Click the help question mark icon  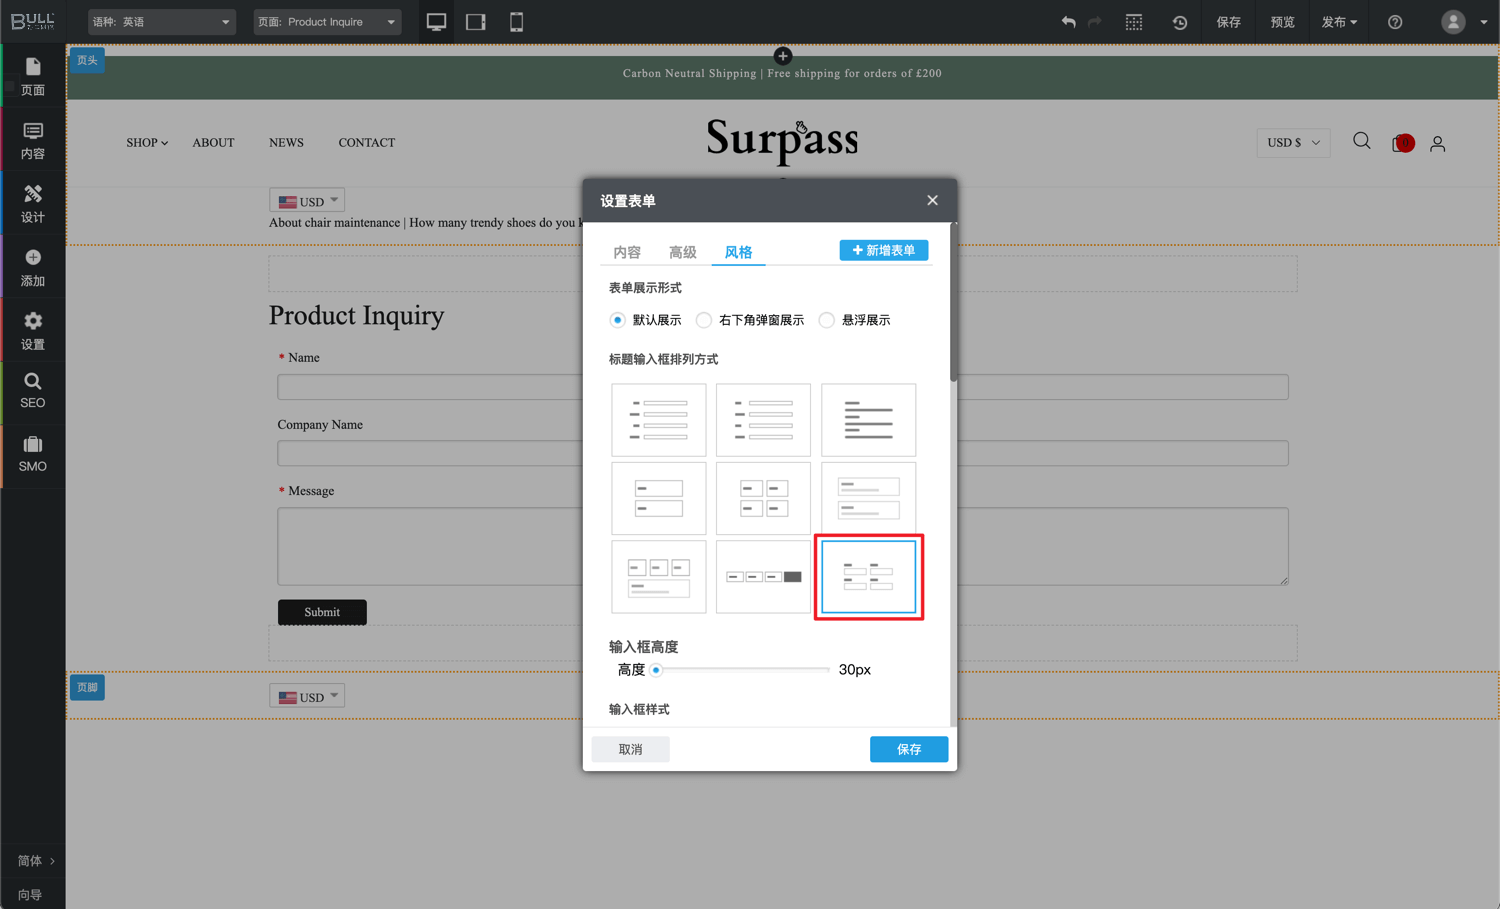[1395, 22]
